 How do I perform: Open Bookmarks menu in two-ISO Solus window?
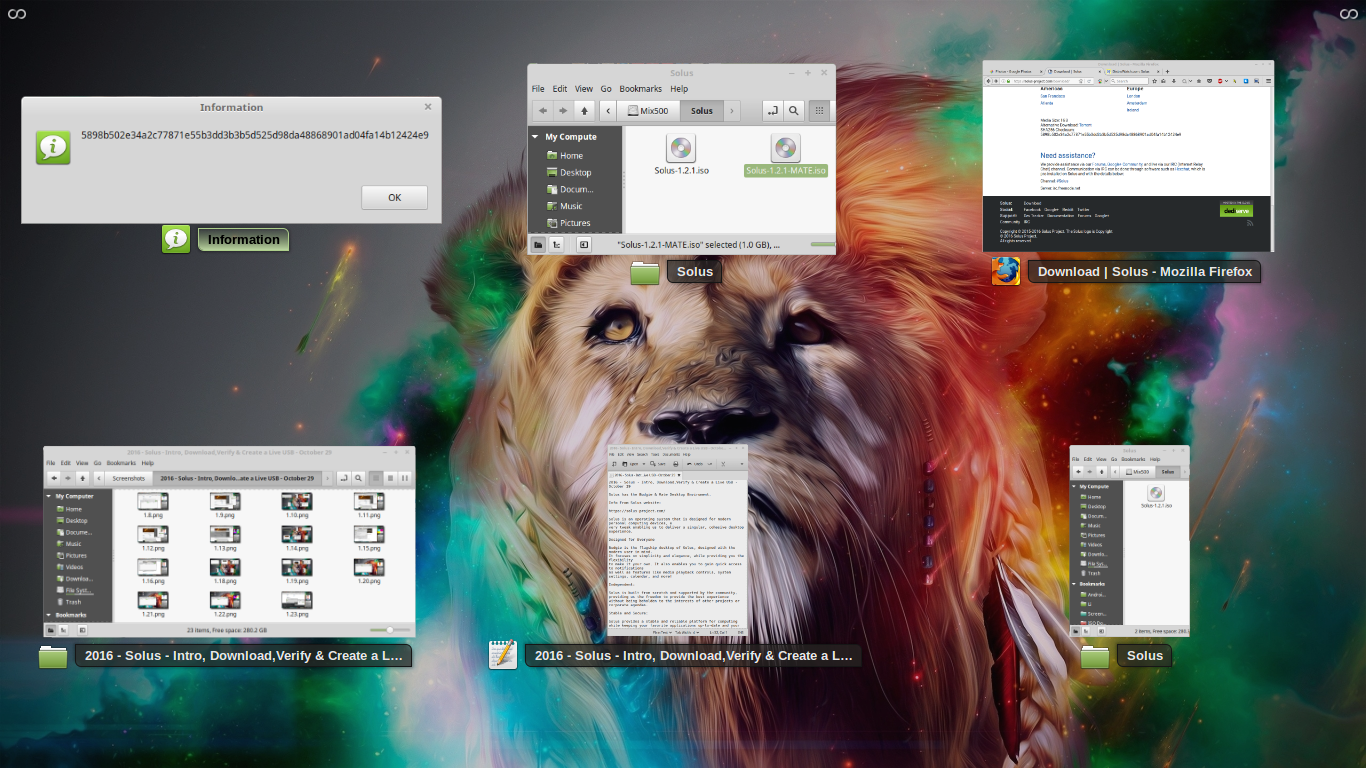click(x=641, y=88)
